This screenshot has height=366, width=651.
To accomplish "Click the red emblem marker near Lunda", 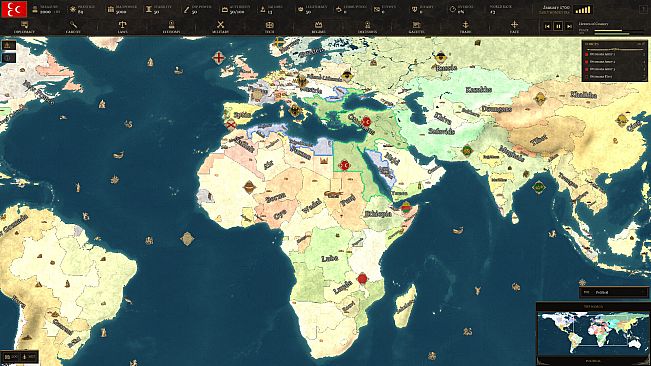I will click(362, 278).
